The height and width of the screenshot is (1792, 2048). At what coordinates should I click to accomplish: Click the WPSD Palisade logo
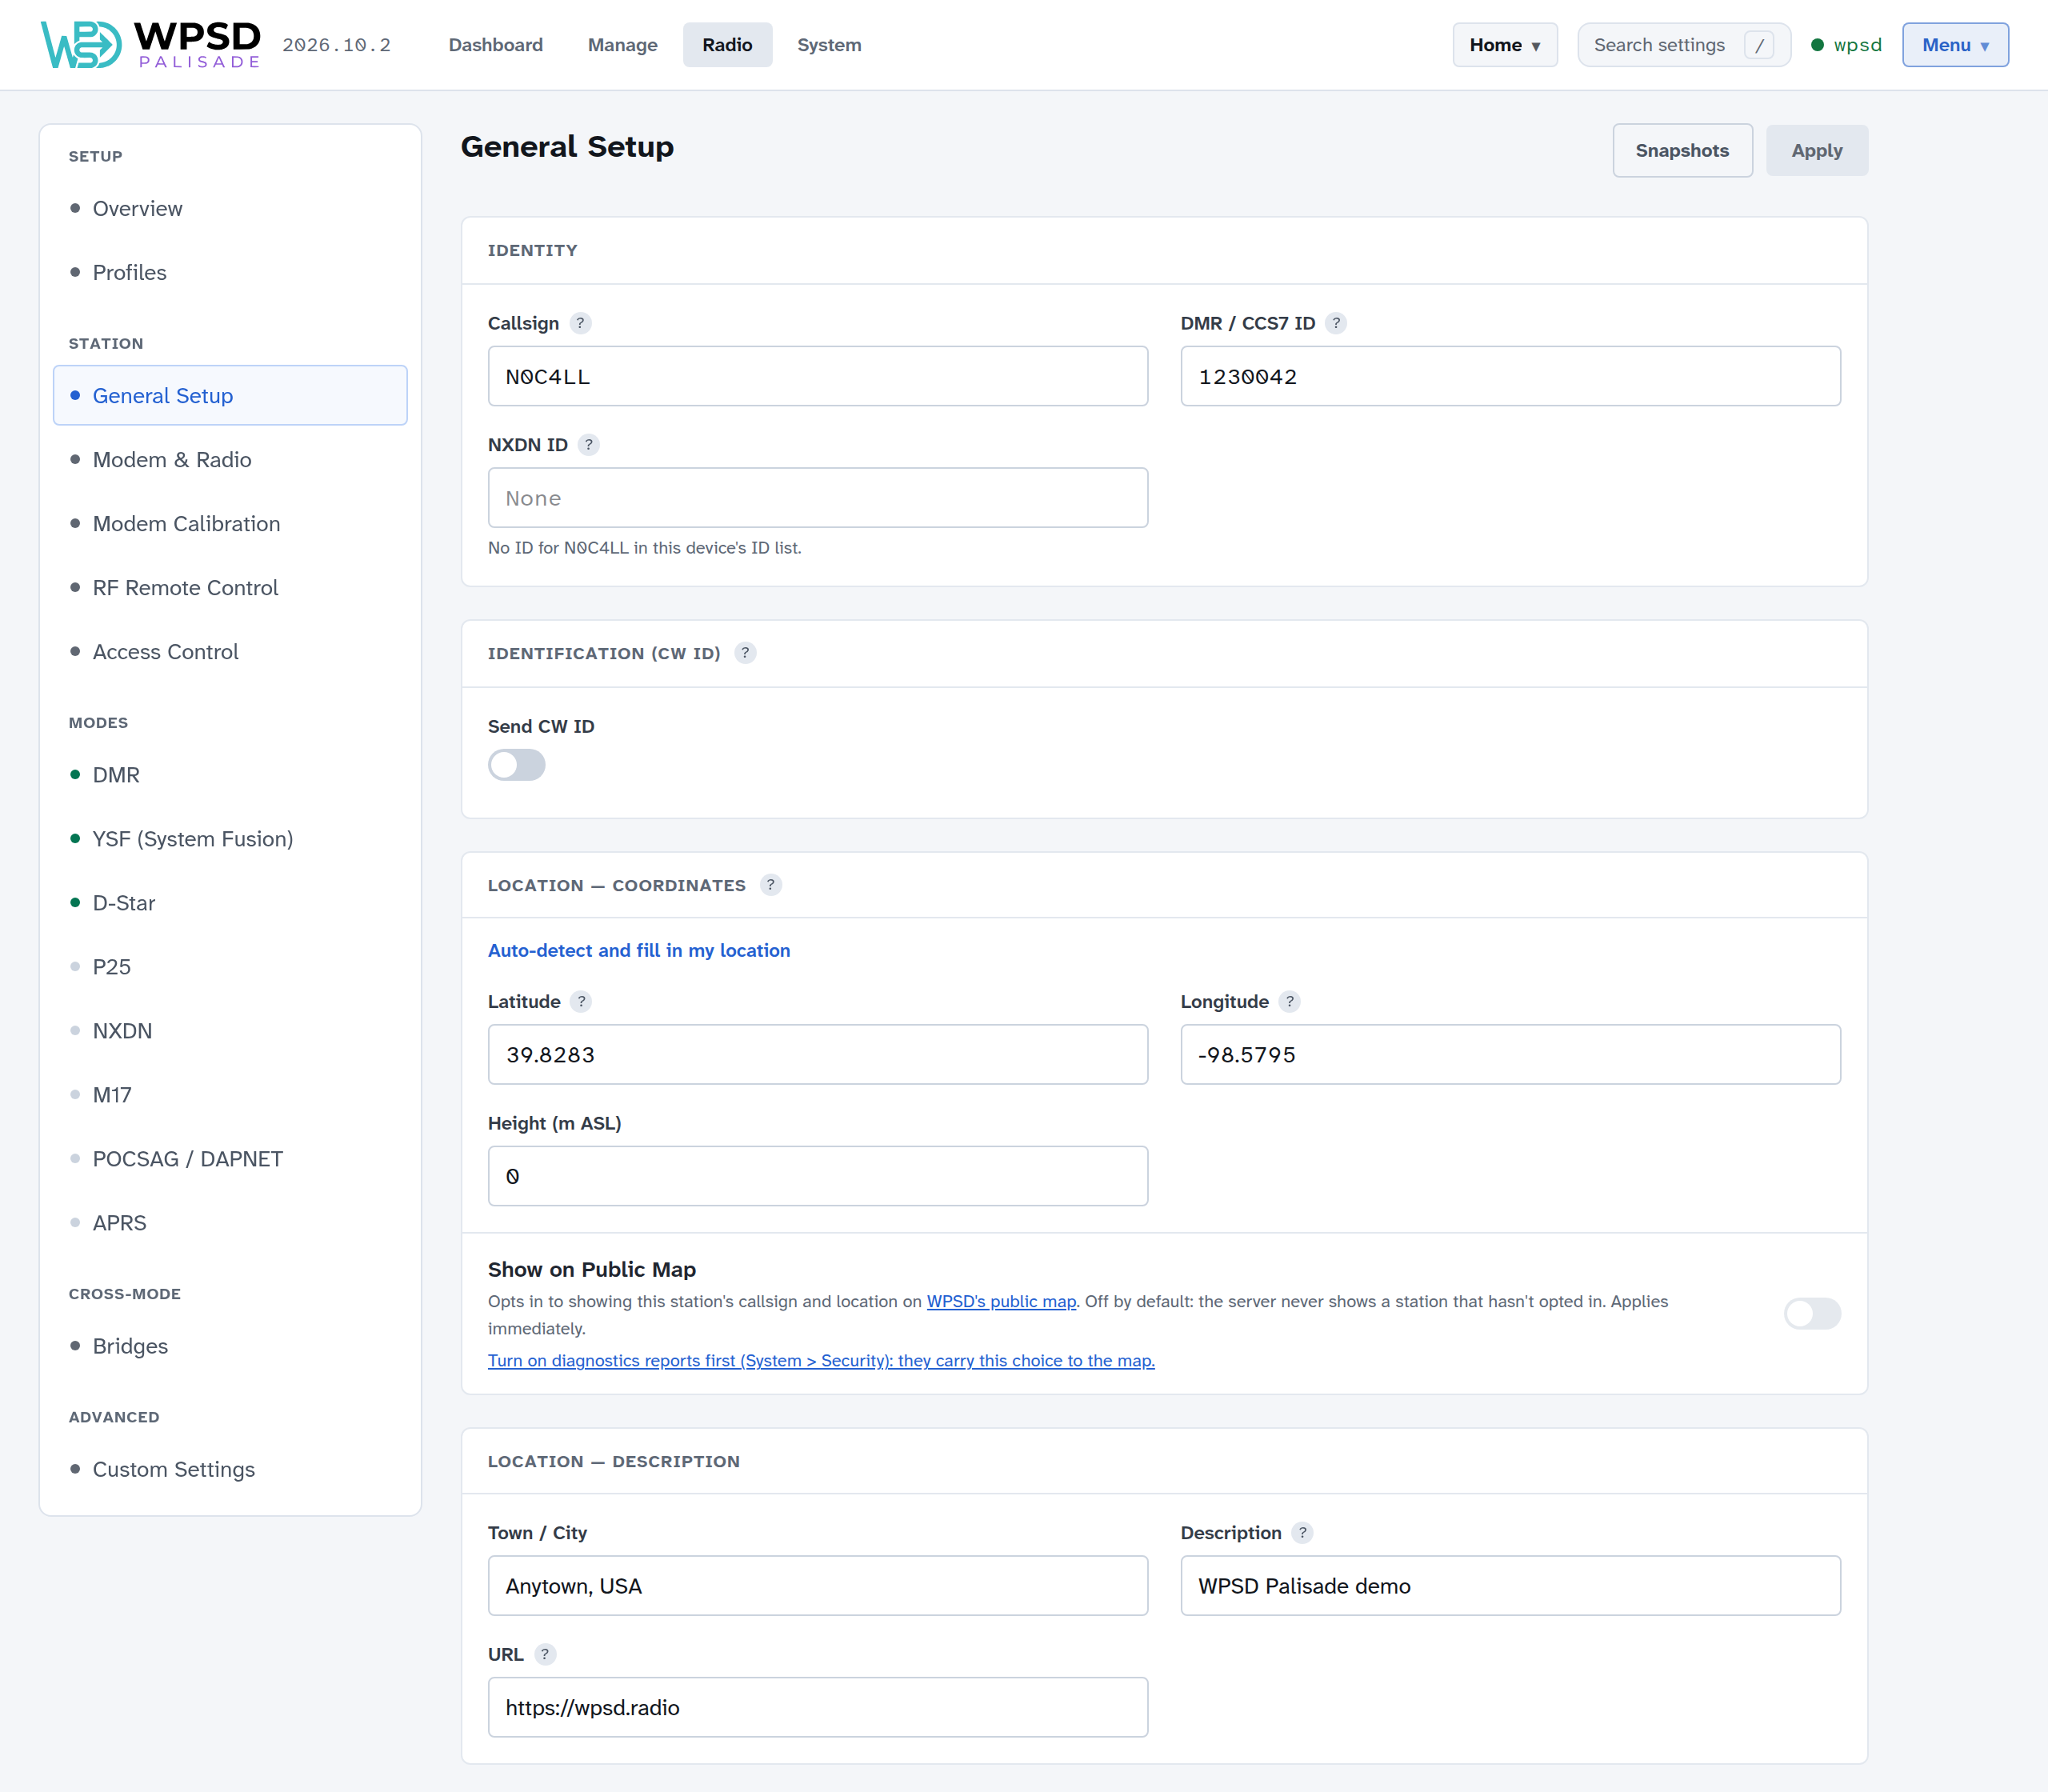[151, 45]
